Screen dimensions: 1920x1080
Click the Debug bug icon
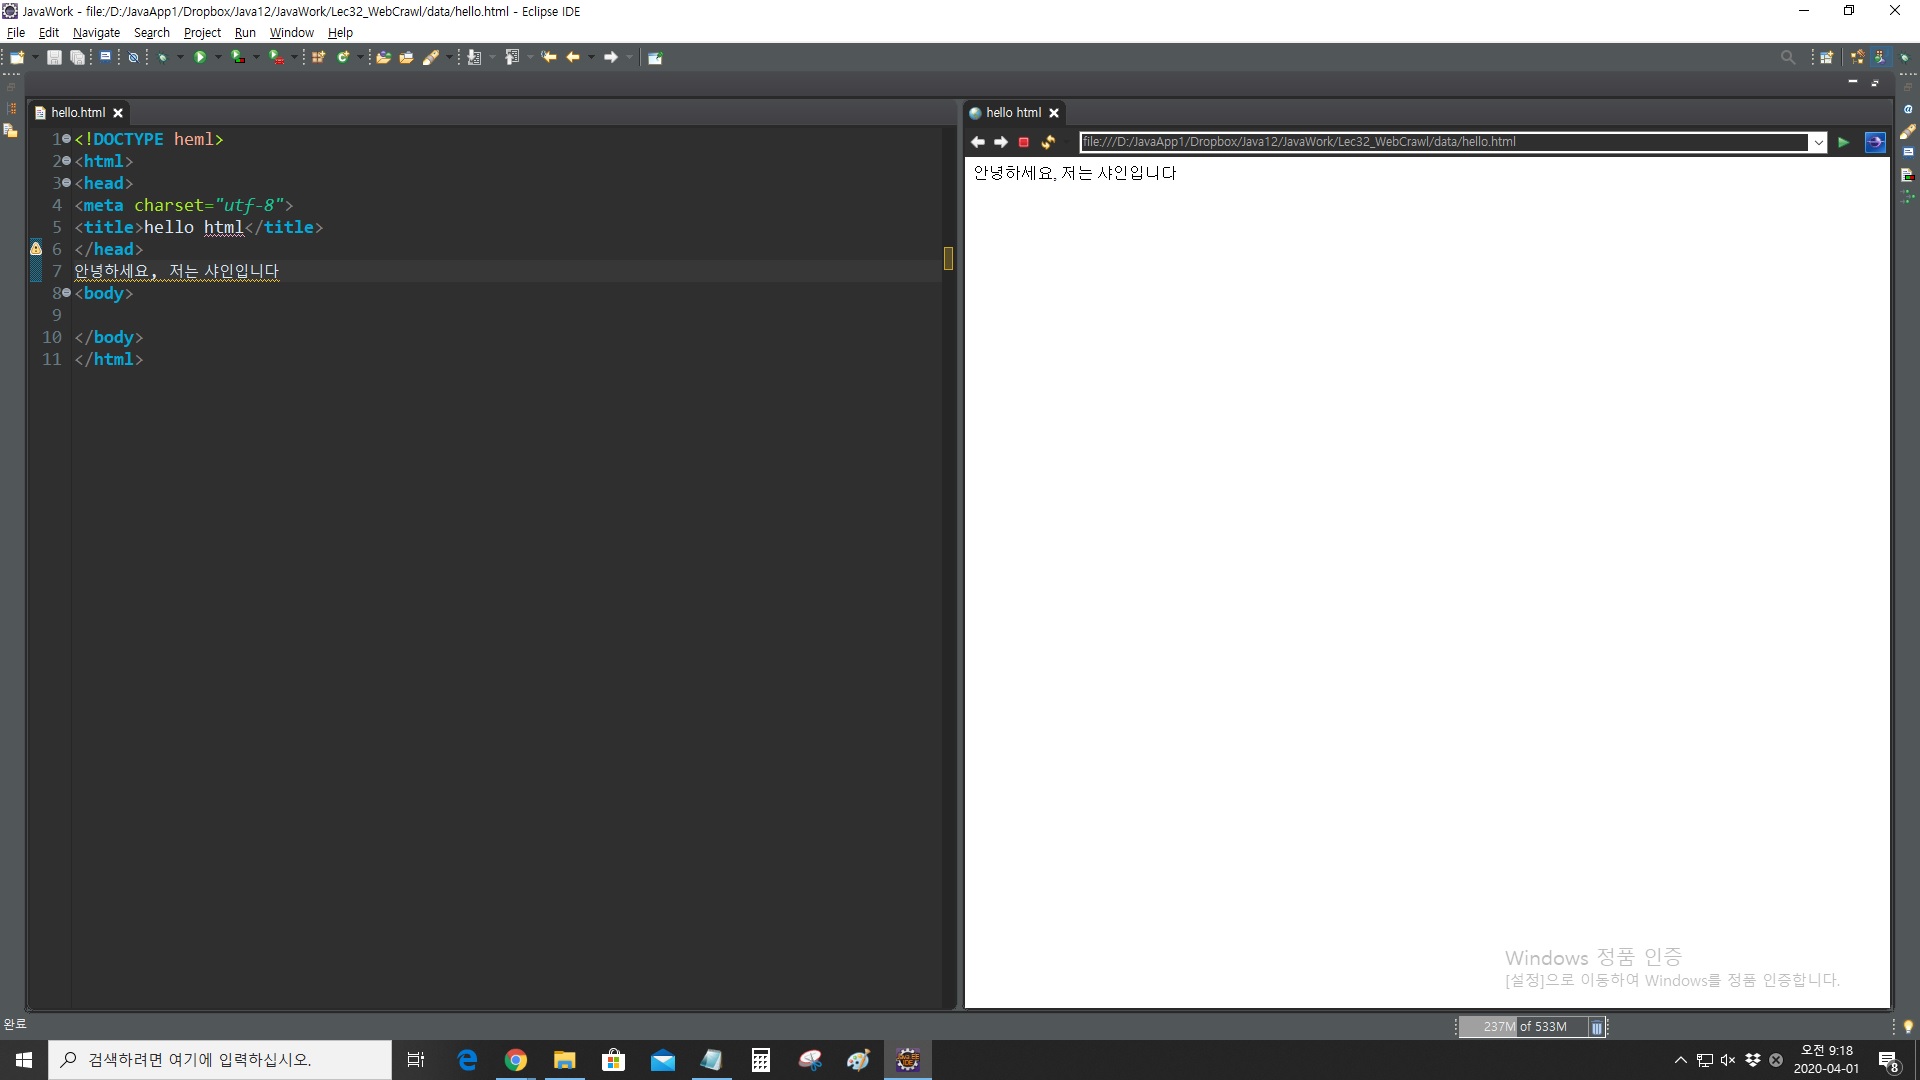pos(162,57)
